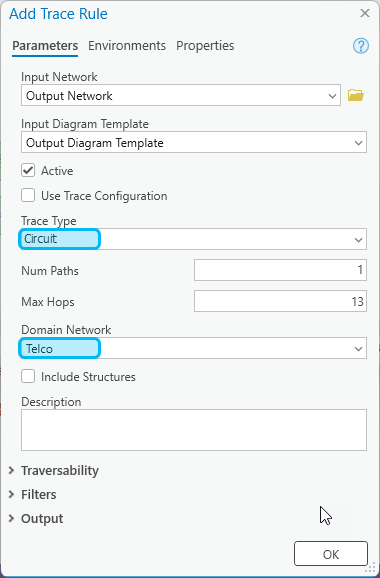Click the OK button
This screenshot has height=578, width=380.
point(331,554)
